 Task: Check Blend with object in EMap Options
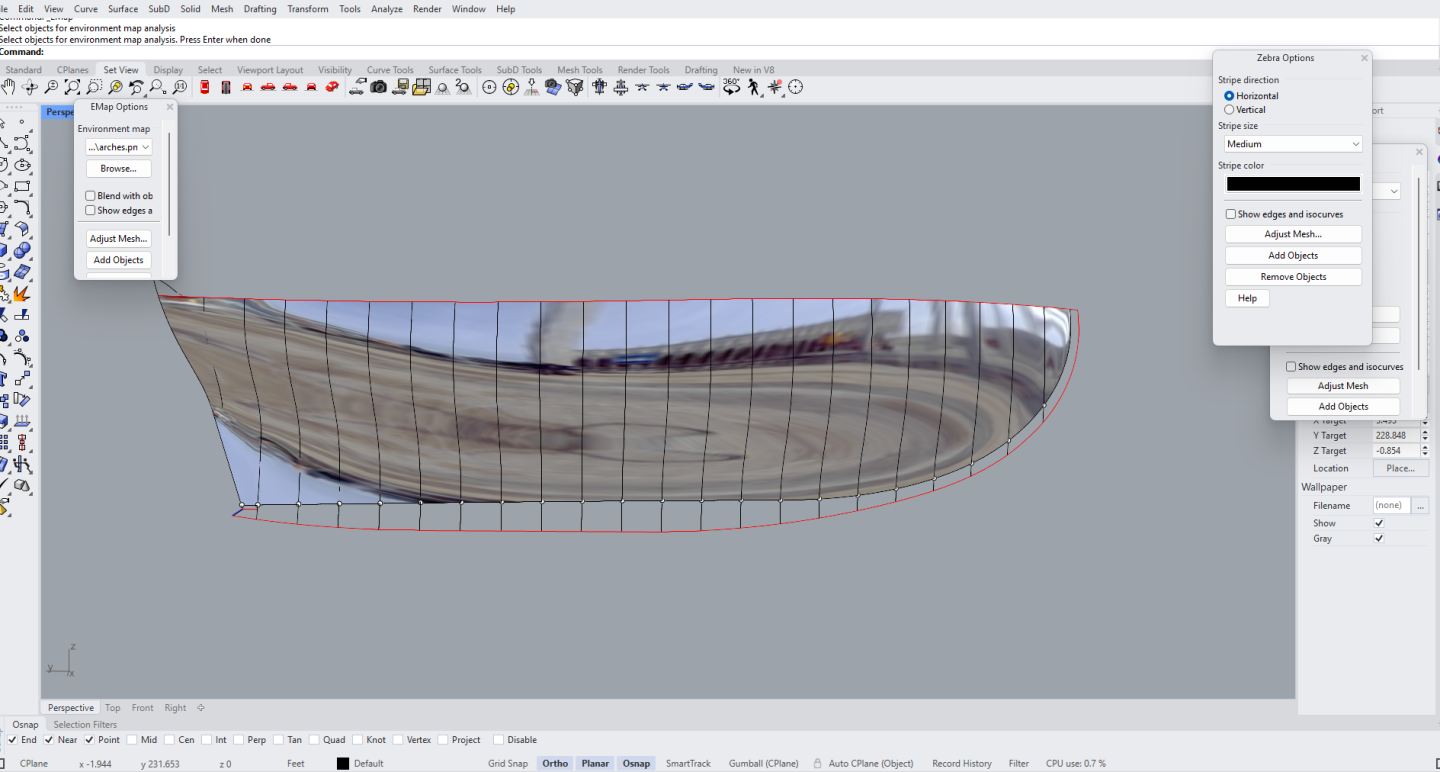tap(90, 196)
